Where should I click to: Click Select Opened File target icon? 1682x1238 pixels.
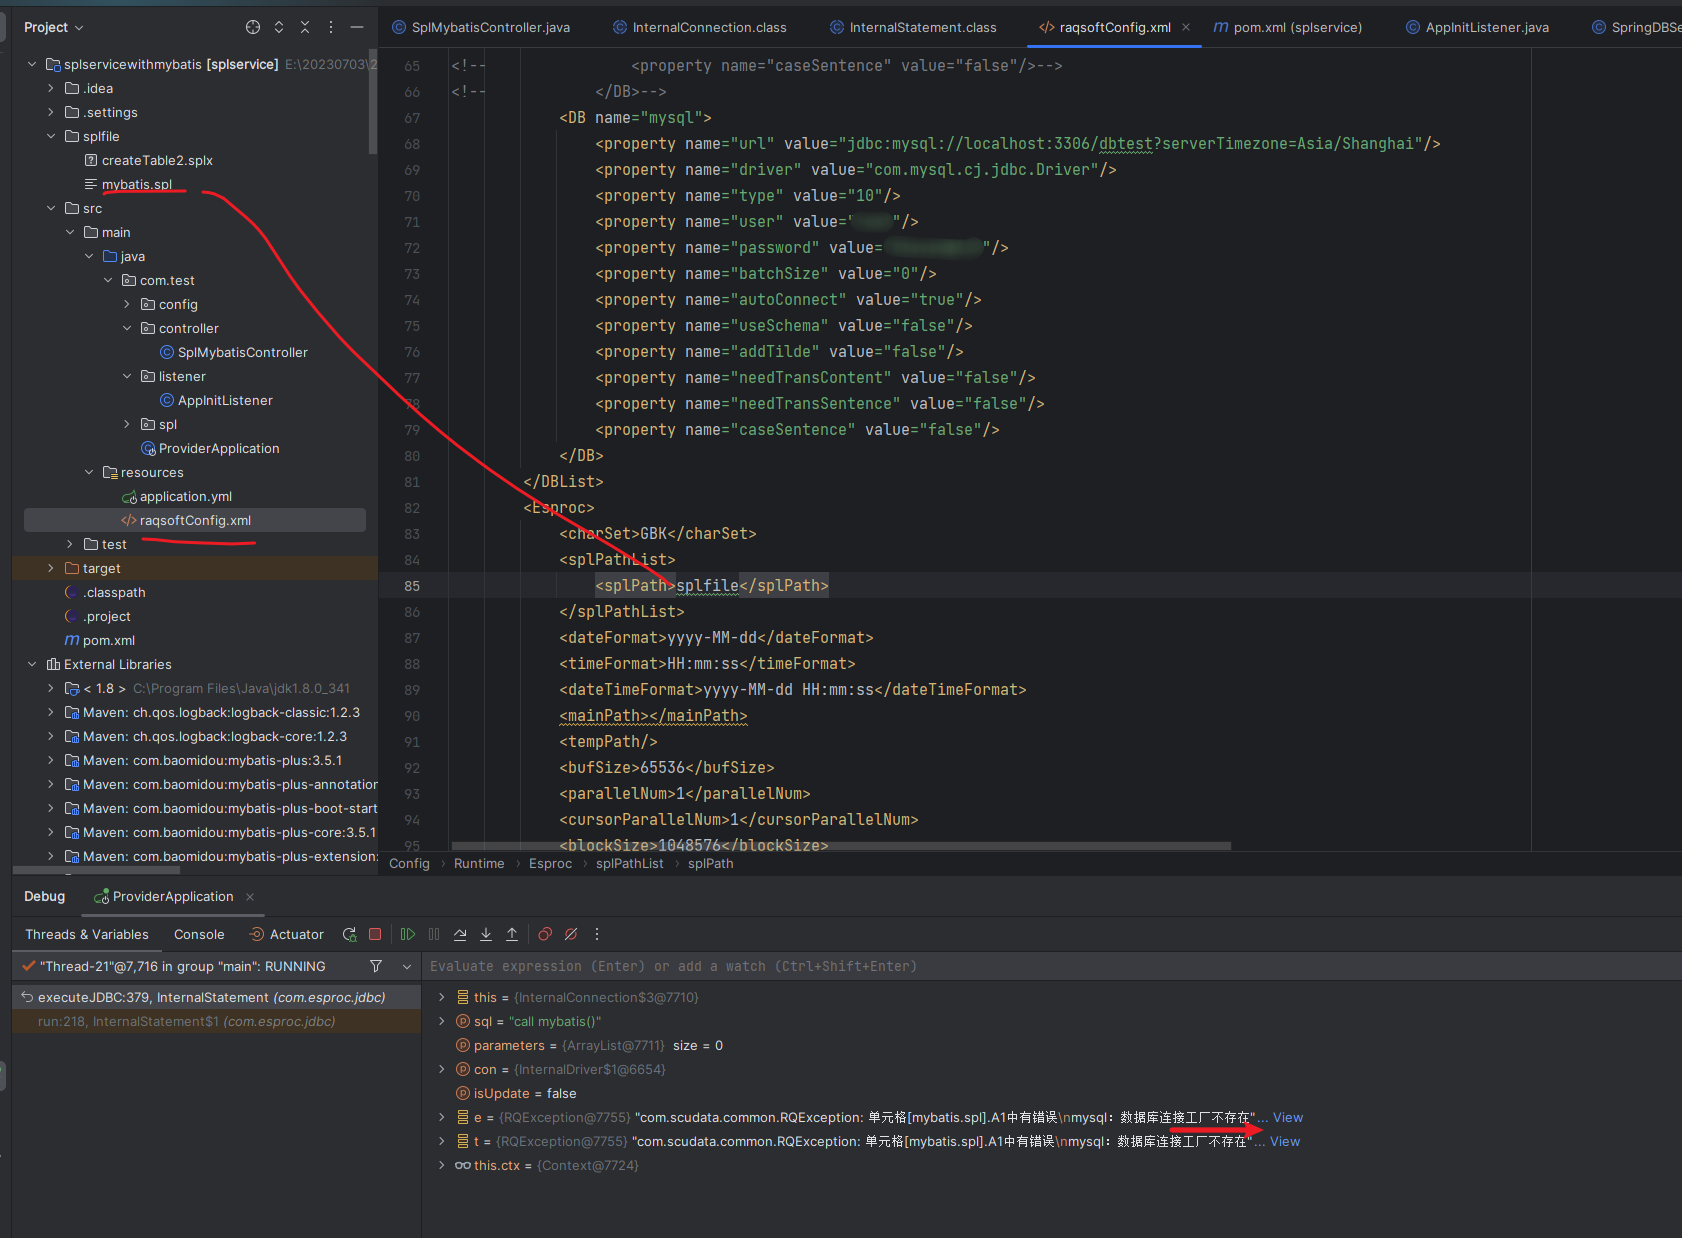click(253, 27)
